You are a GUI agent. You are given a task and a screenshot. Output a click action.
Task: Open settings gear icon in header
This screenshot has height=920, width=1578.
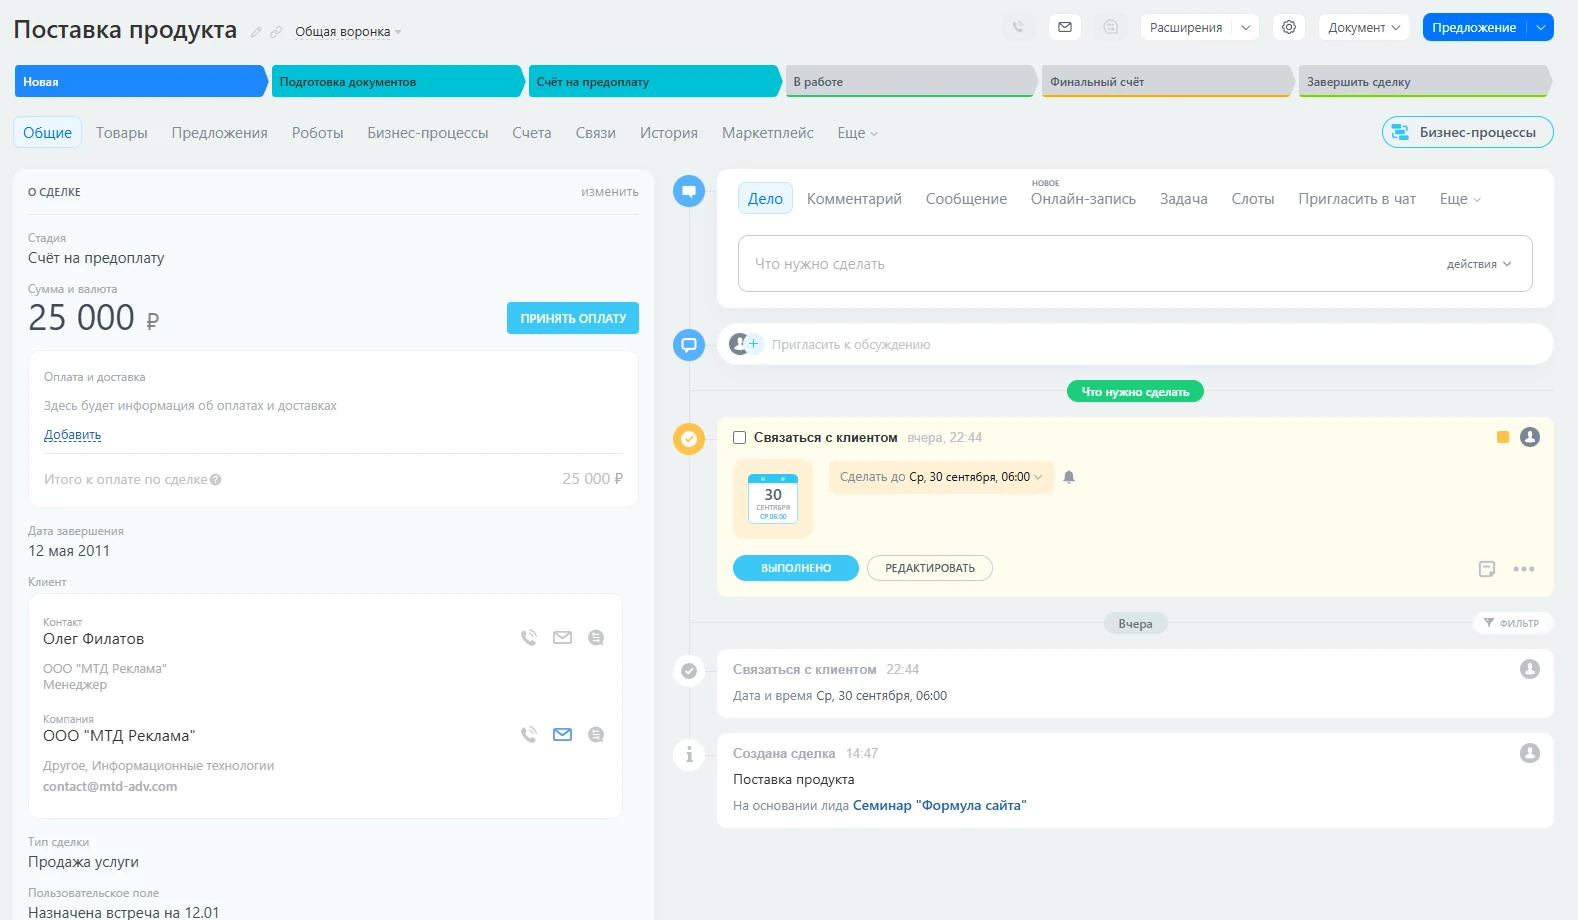pyautogui.click(x=1289, y=27)
